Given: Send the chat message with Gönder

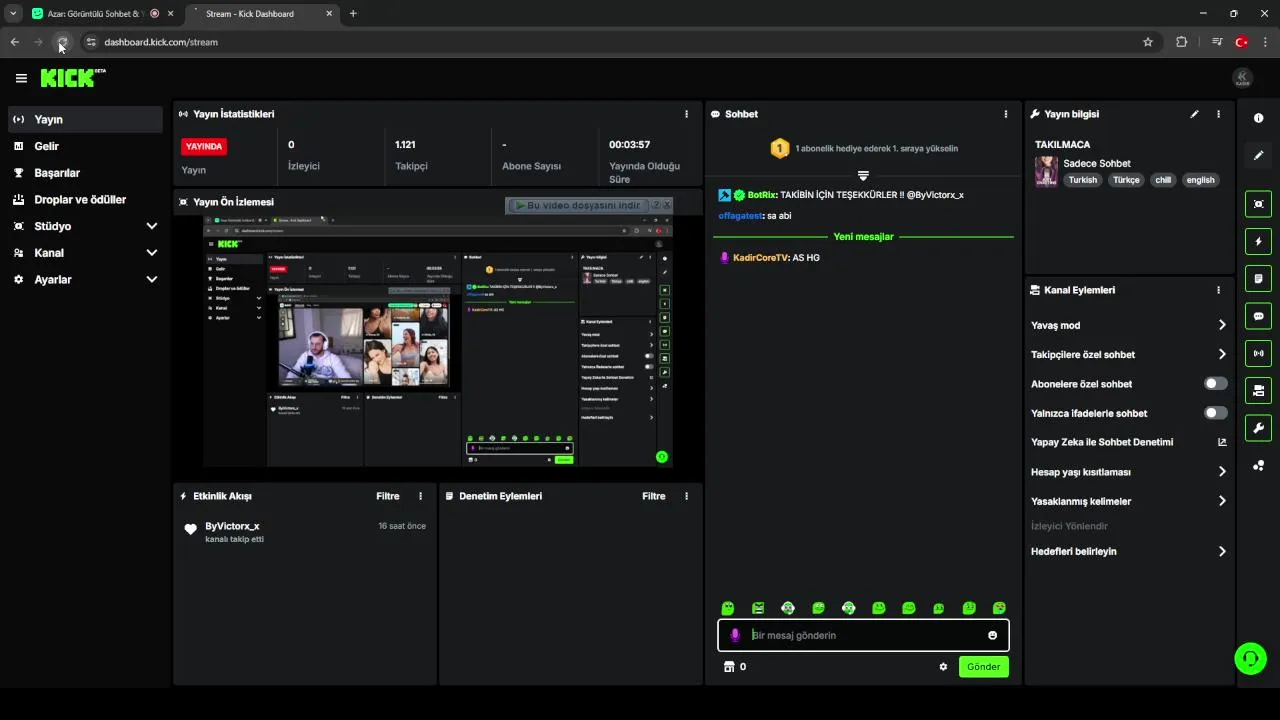Looking at the screenshot, I should point(983,667).
